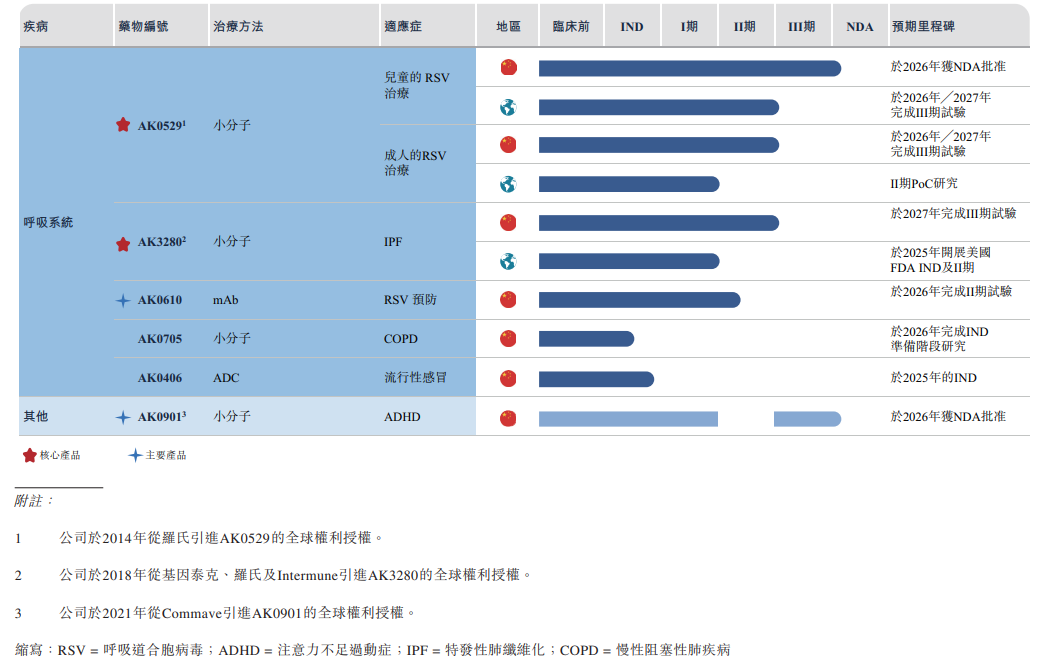Click the AK0705 COPD progress bar
The height and width of the screenshot is (659, 1039).
coord(586,339)
